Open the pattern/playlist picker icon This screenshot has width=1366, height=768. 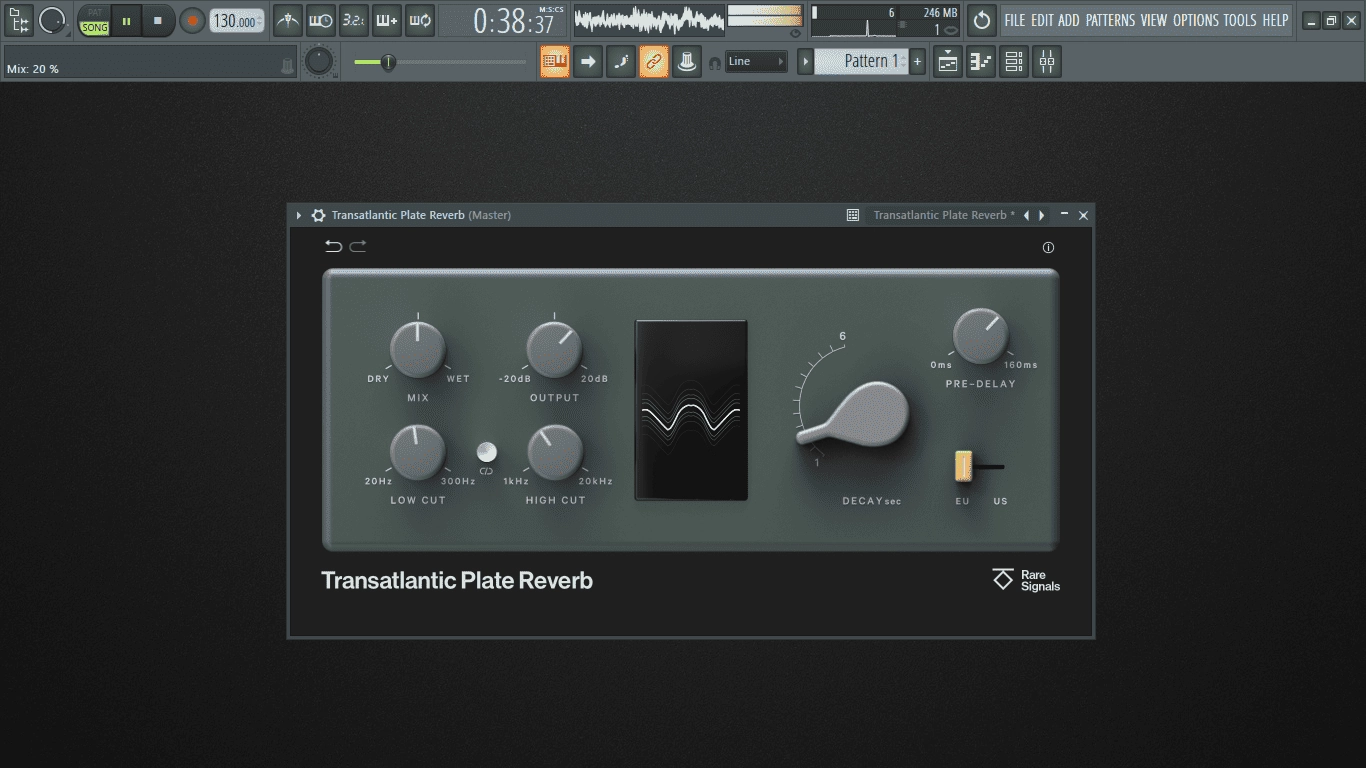[19, 20]
